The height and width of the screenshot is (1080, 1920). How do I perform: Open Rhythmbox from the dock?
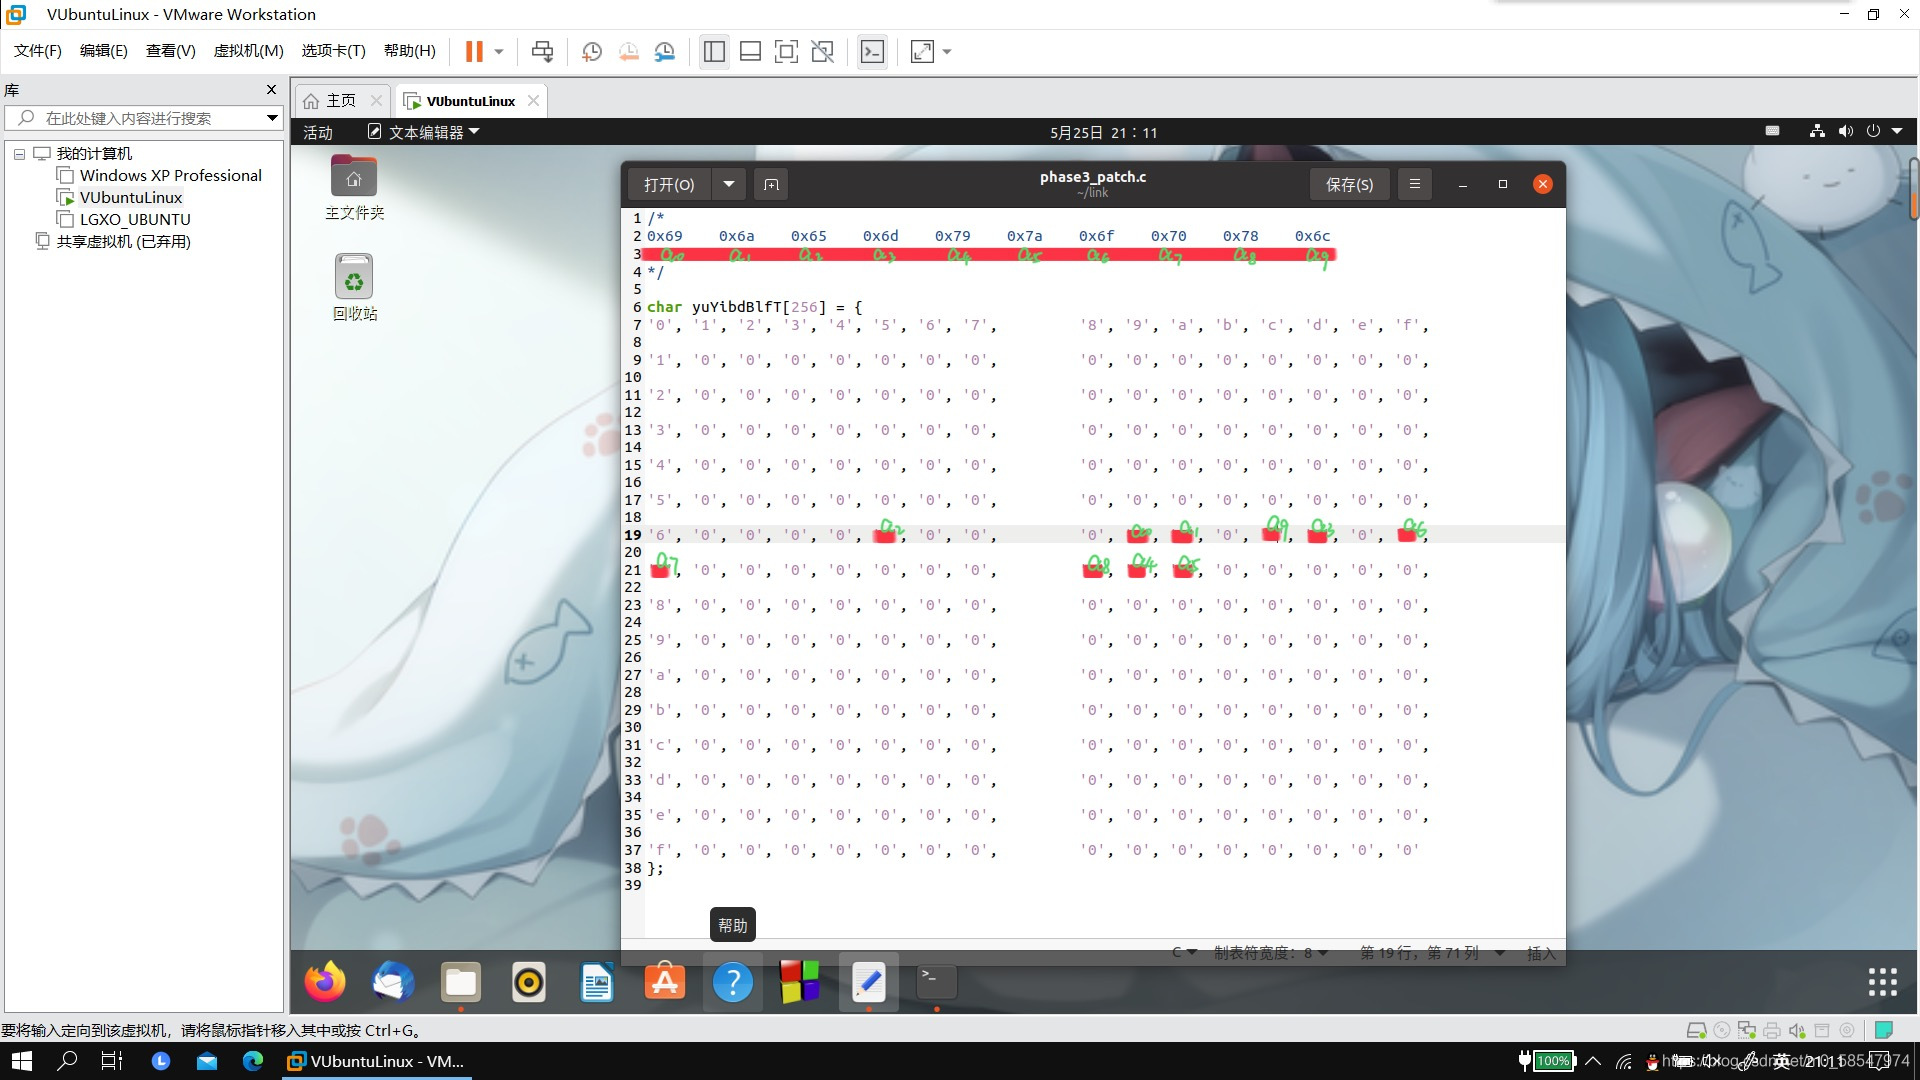point(529,982)
